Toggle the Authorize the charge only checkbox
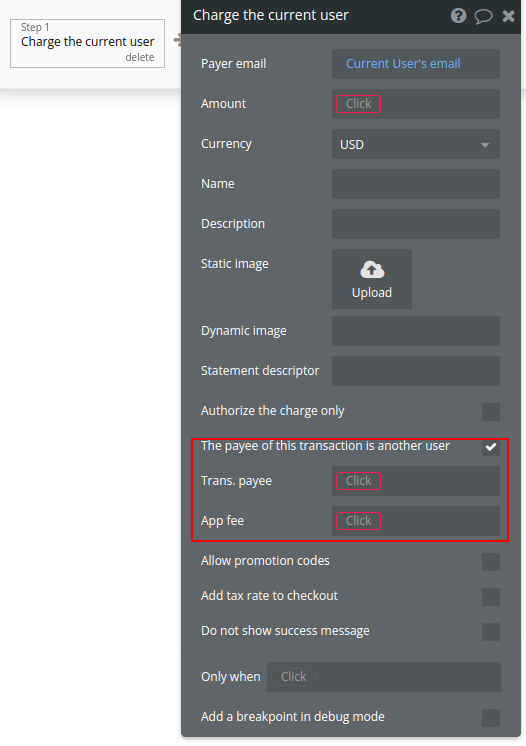The image size is (526, 746). click(491, 412)
